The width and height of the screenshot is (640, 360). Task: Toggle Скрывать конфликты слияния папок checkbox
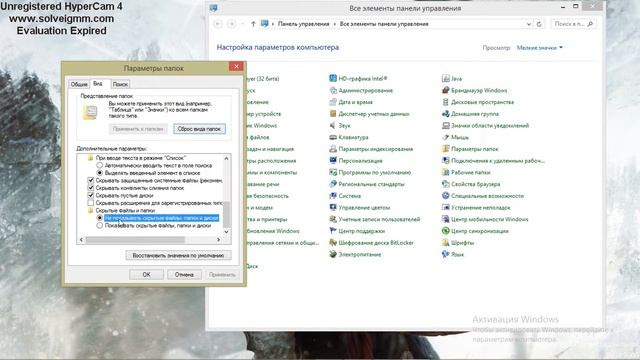[91, 188]
